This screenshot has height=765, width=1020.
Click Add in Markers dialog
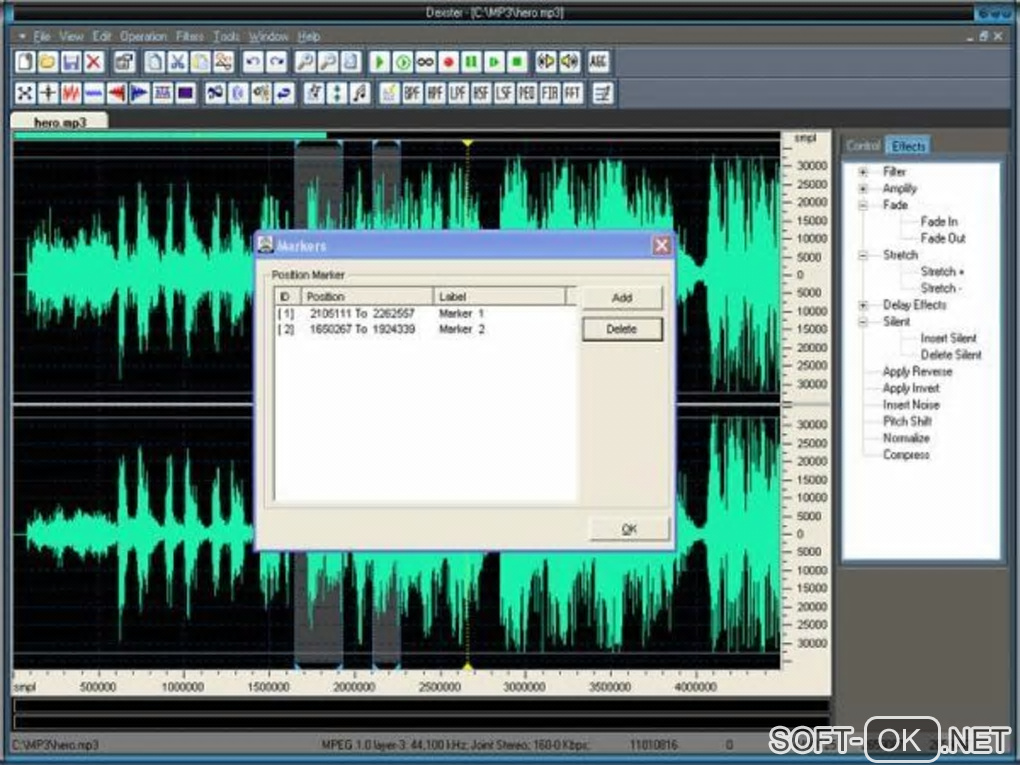622,298
